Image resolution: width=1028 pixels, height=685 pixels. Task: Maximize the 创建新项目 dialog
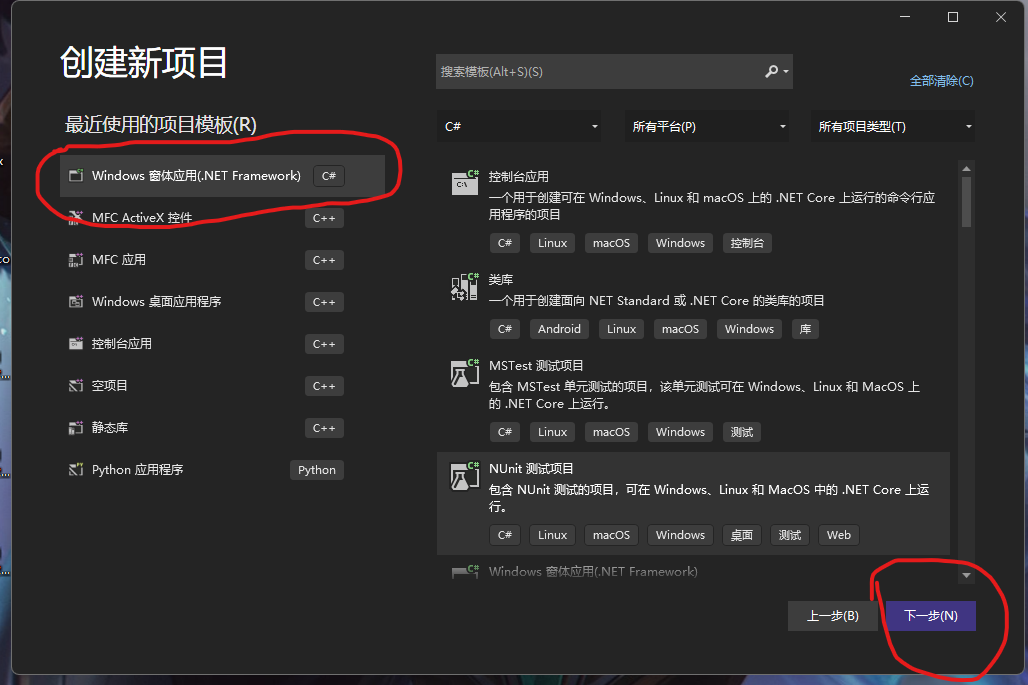953,17
